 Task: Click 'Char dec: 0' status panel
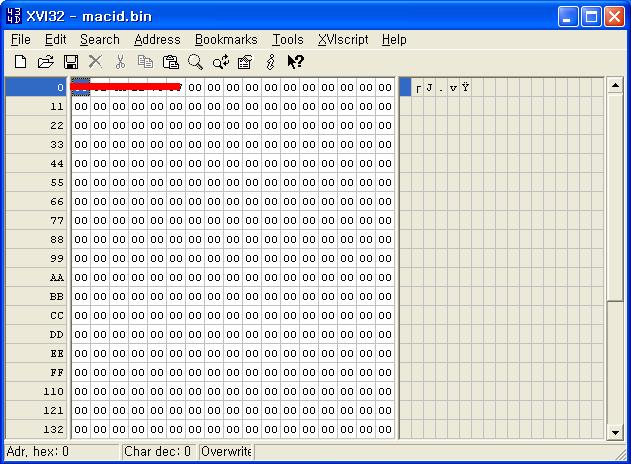[x=159, y=452]
